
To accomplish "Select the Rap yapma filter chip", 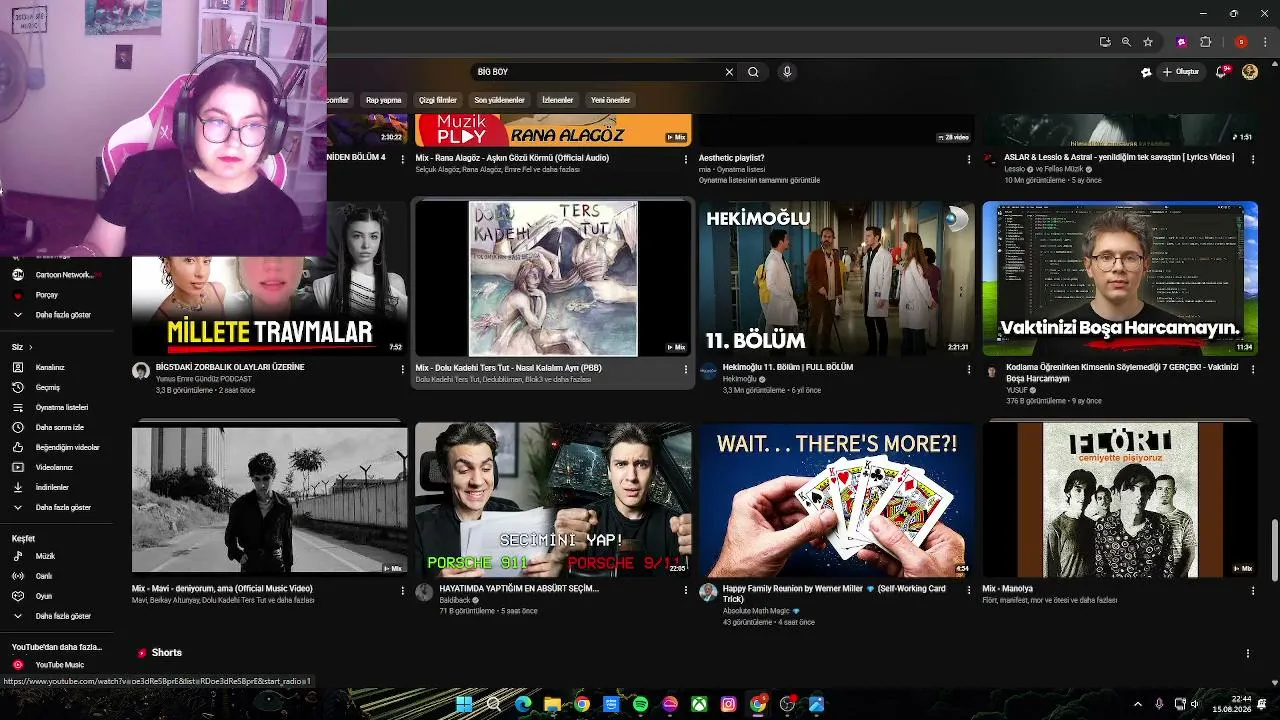I will [383, 100].
